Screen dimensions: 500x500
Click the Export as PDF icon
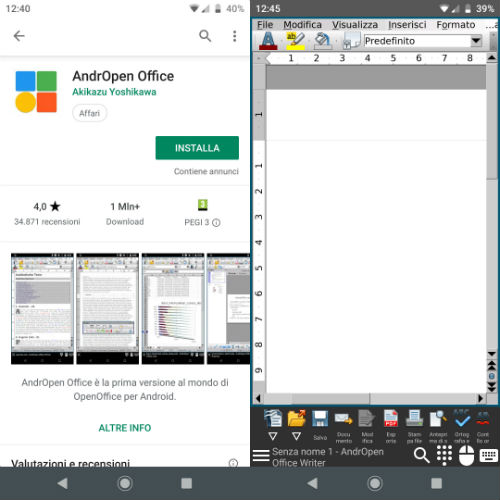(x=391, y=418)
